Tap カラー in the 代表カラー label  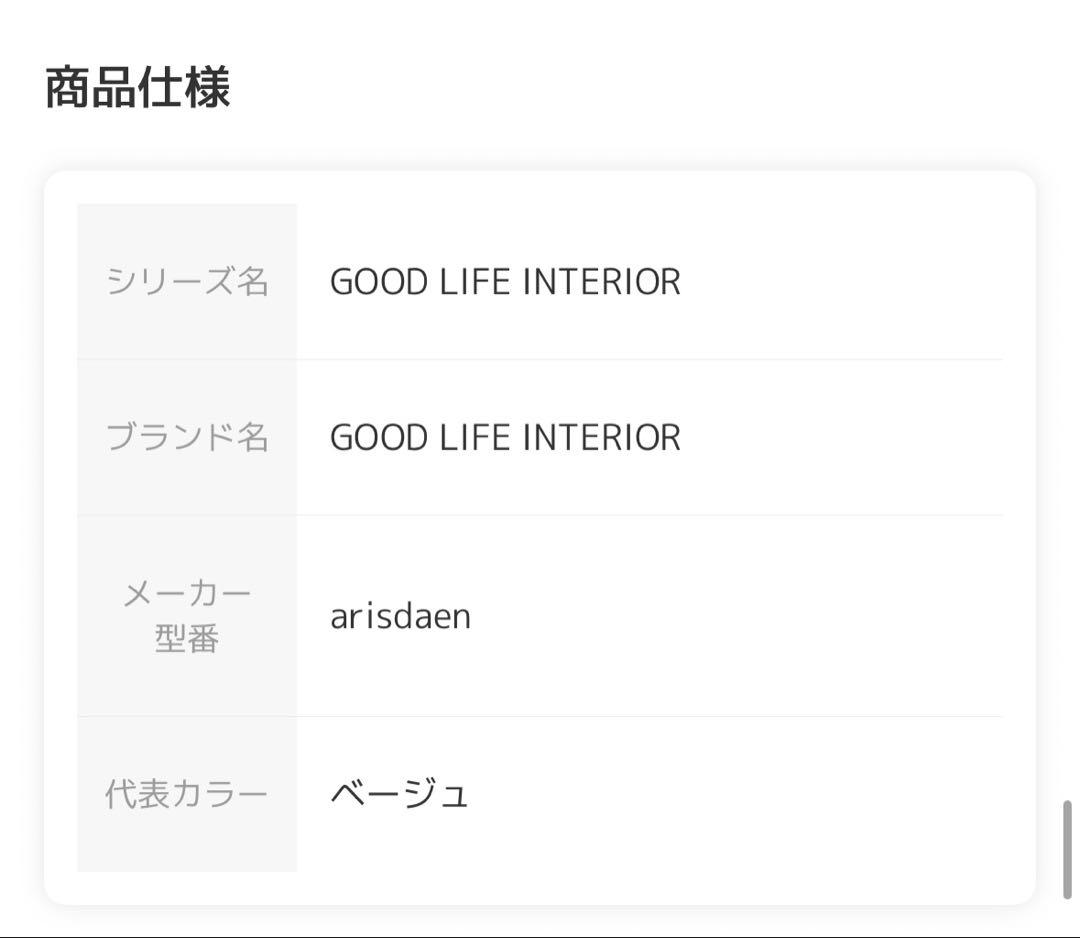[224, 795]
